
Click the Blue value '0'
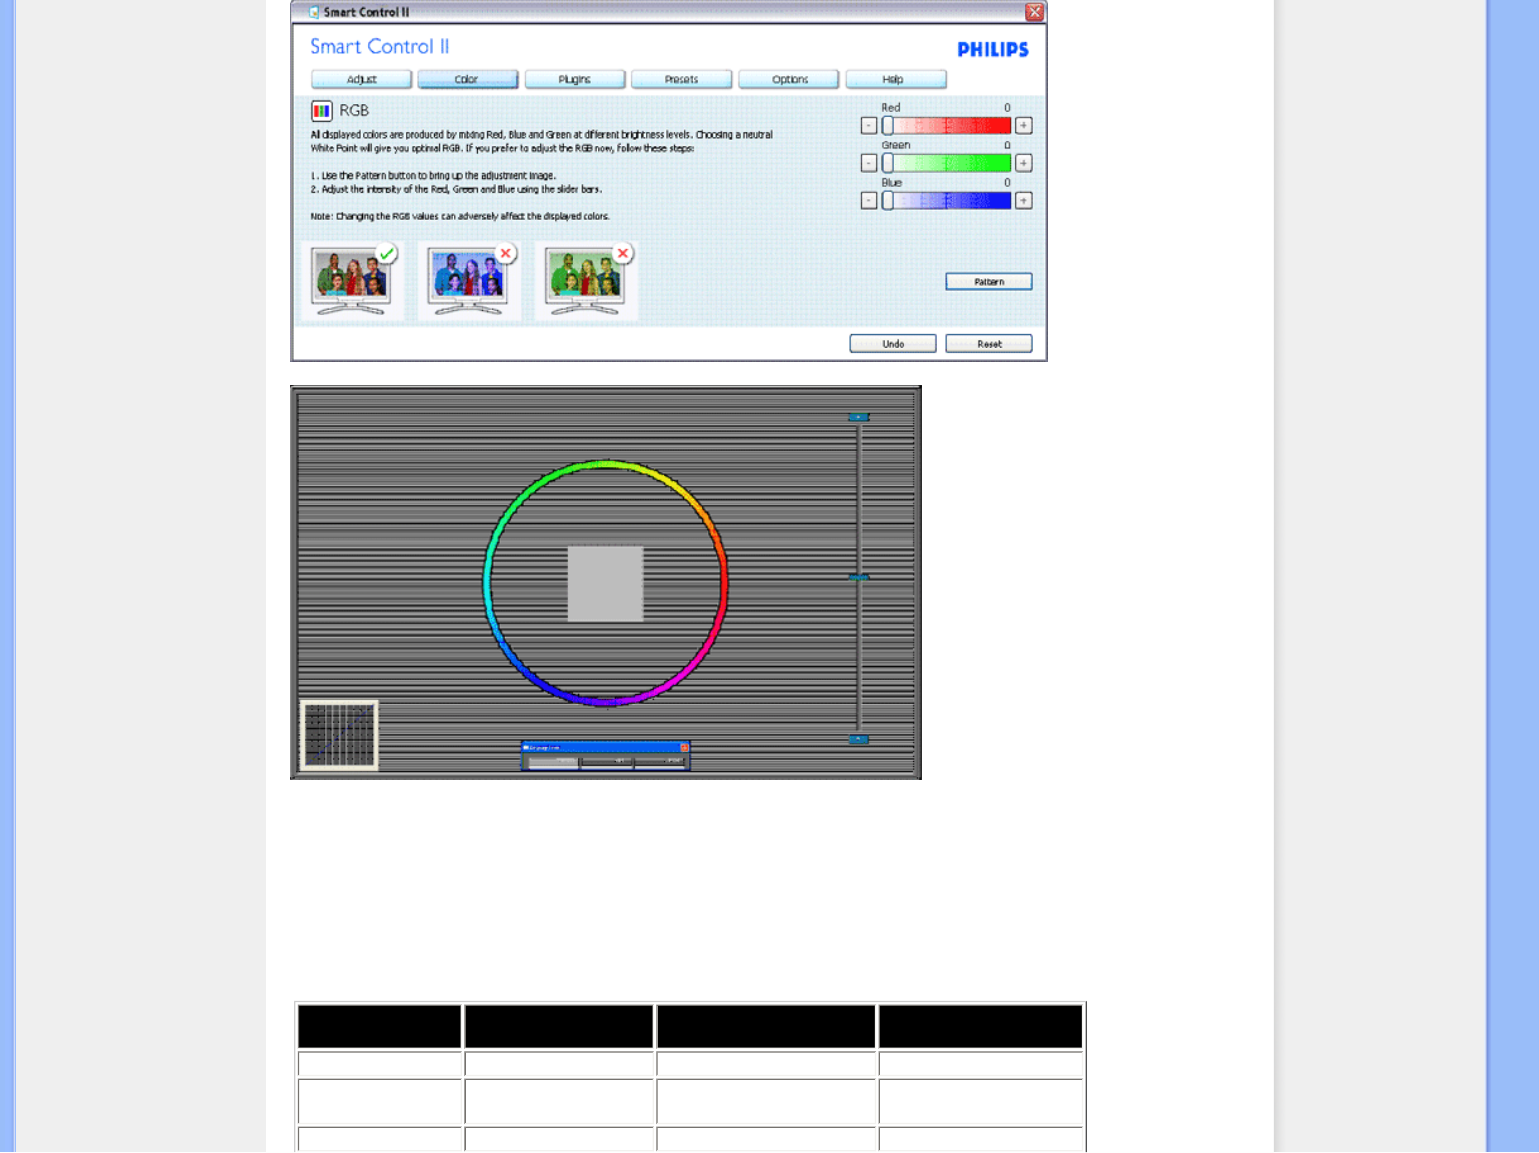pos(1007,183)
